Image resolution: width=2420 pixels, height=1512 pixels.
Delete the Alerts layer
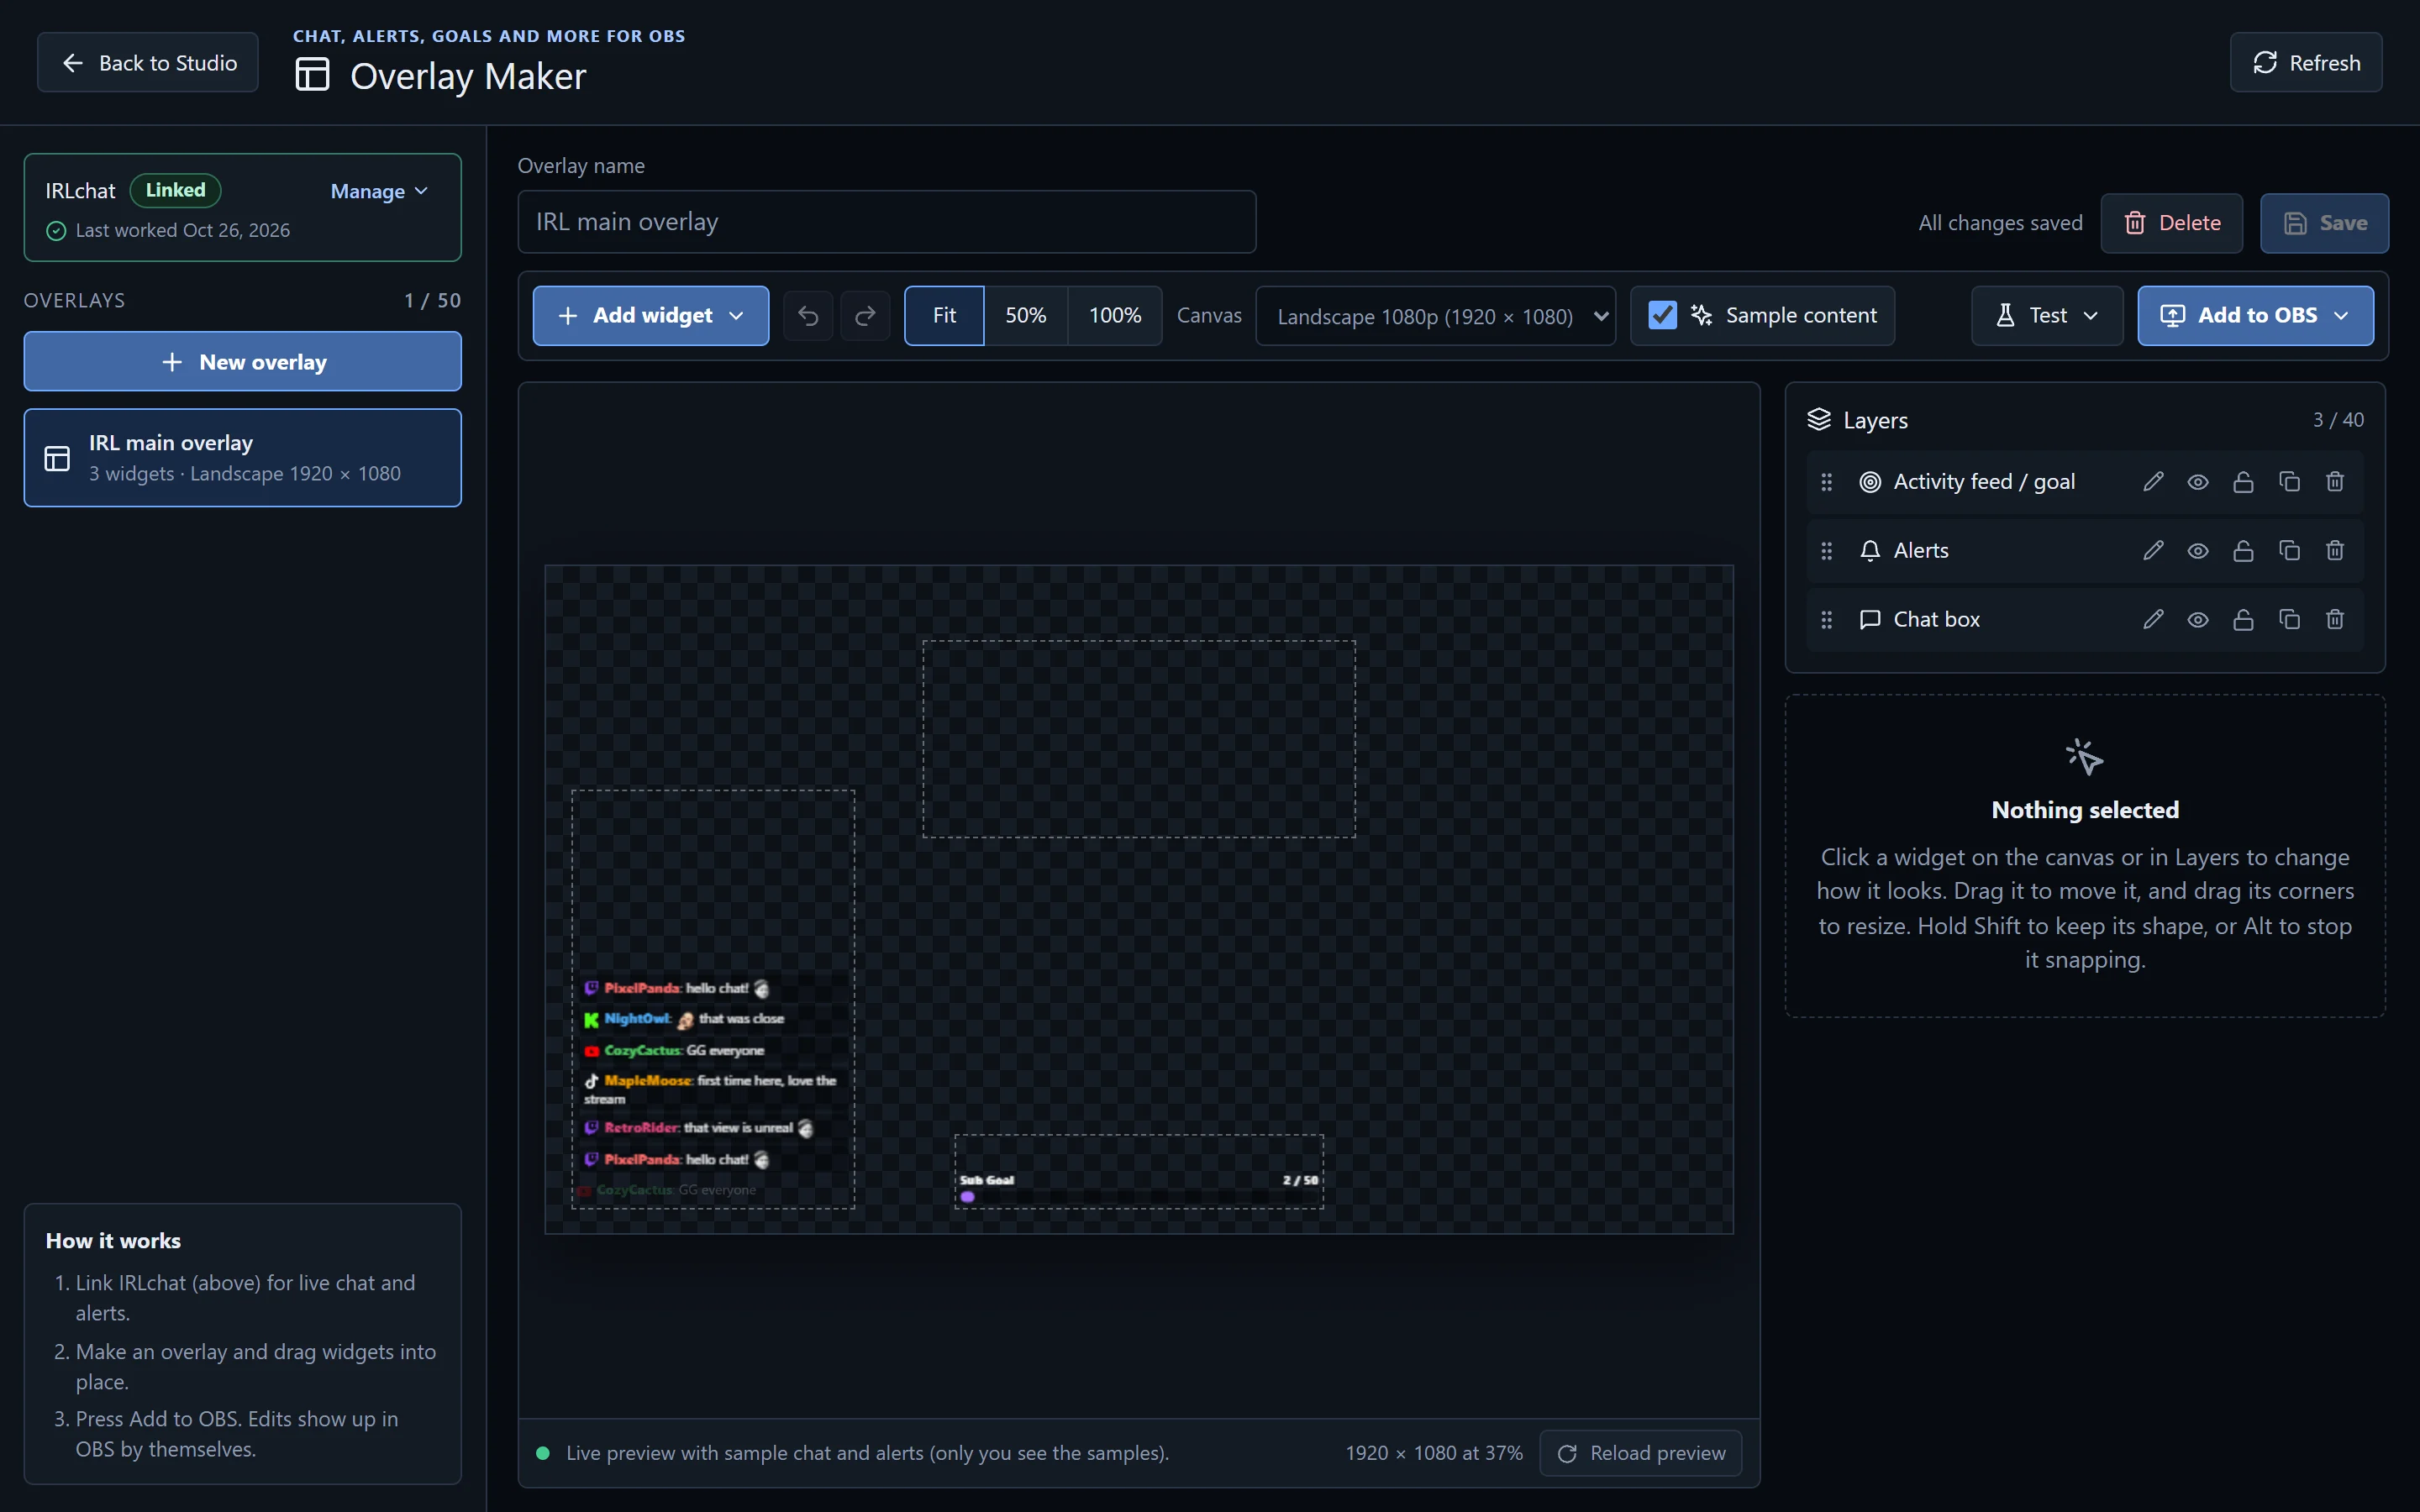pyautogui.click(x=2335, y=551)
